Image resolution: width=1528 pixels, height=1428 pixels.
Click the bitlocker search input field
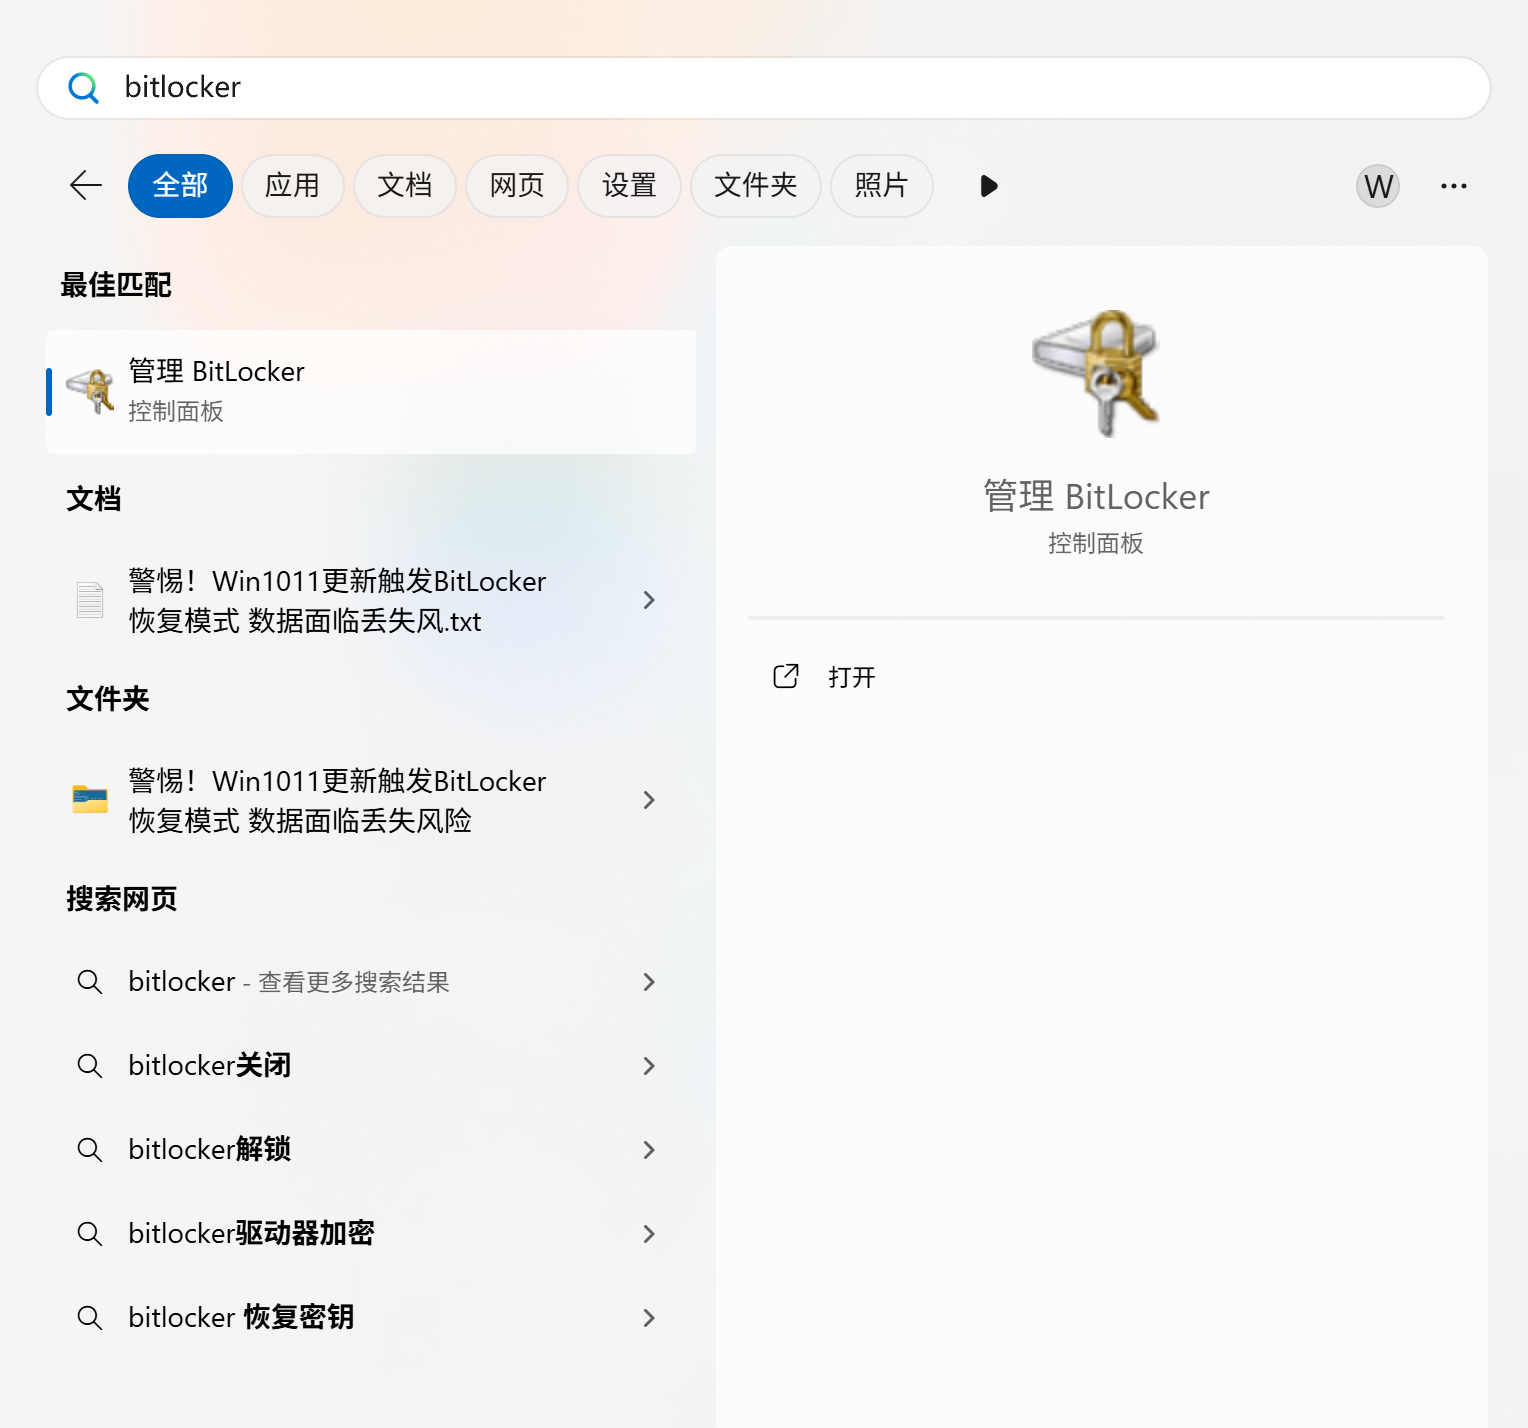(764, 88)
